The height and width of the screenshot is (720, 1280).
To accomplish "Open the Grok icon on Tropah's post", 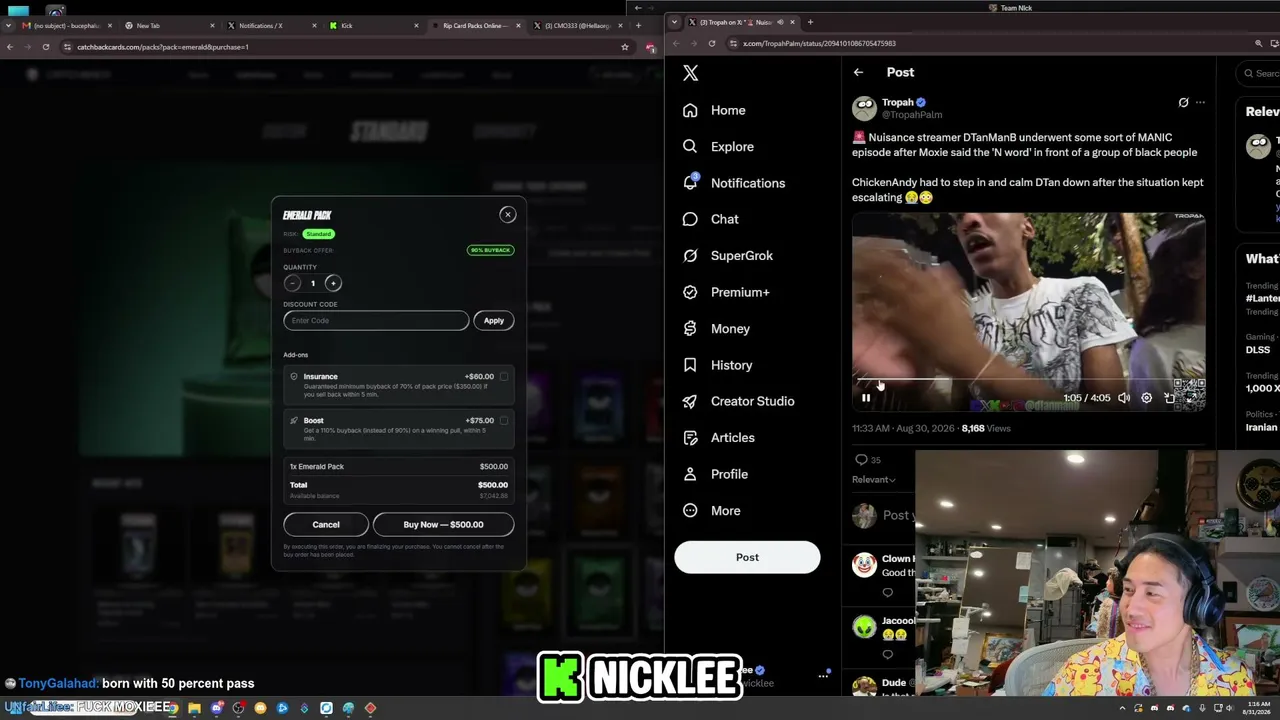I will click(1183, 102).
